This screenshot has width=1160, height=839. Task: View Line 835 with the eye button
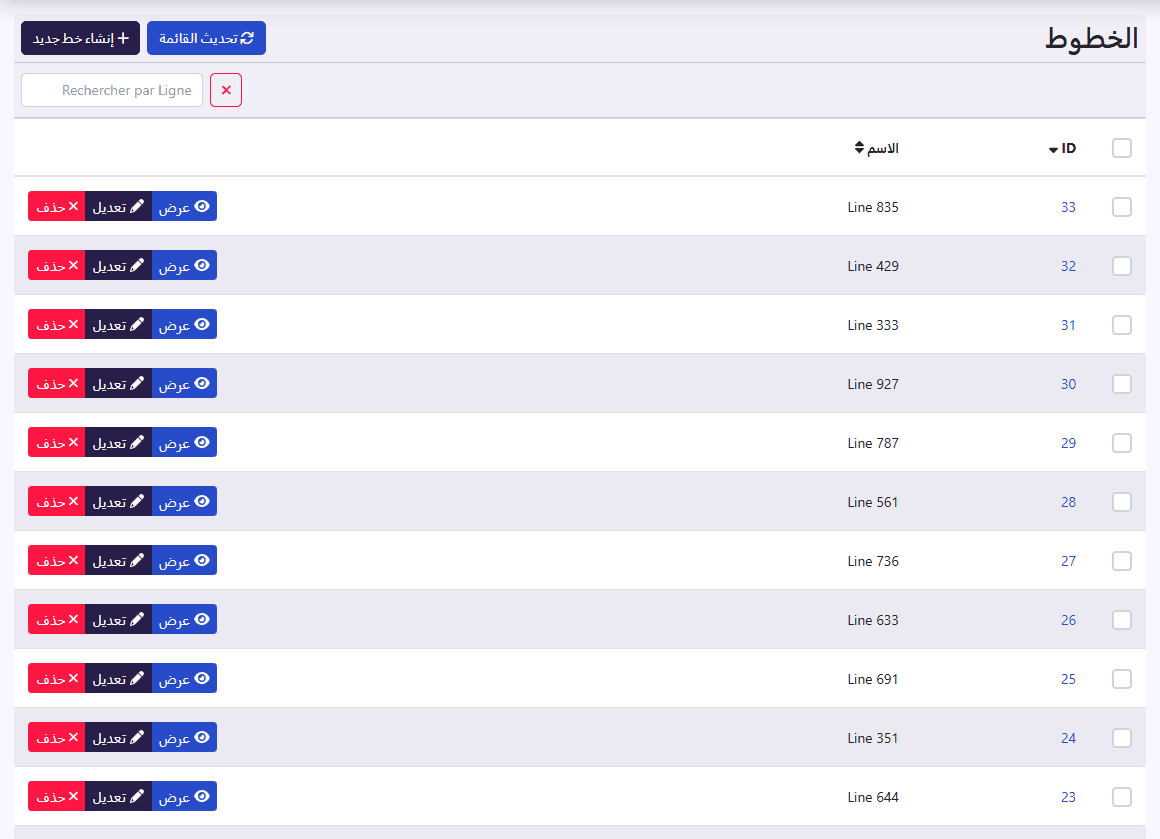tap(184, 206)
